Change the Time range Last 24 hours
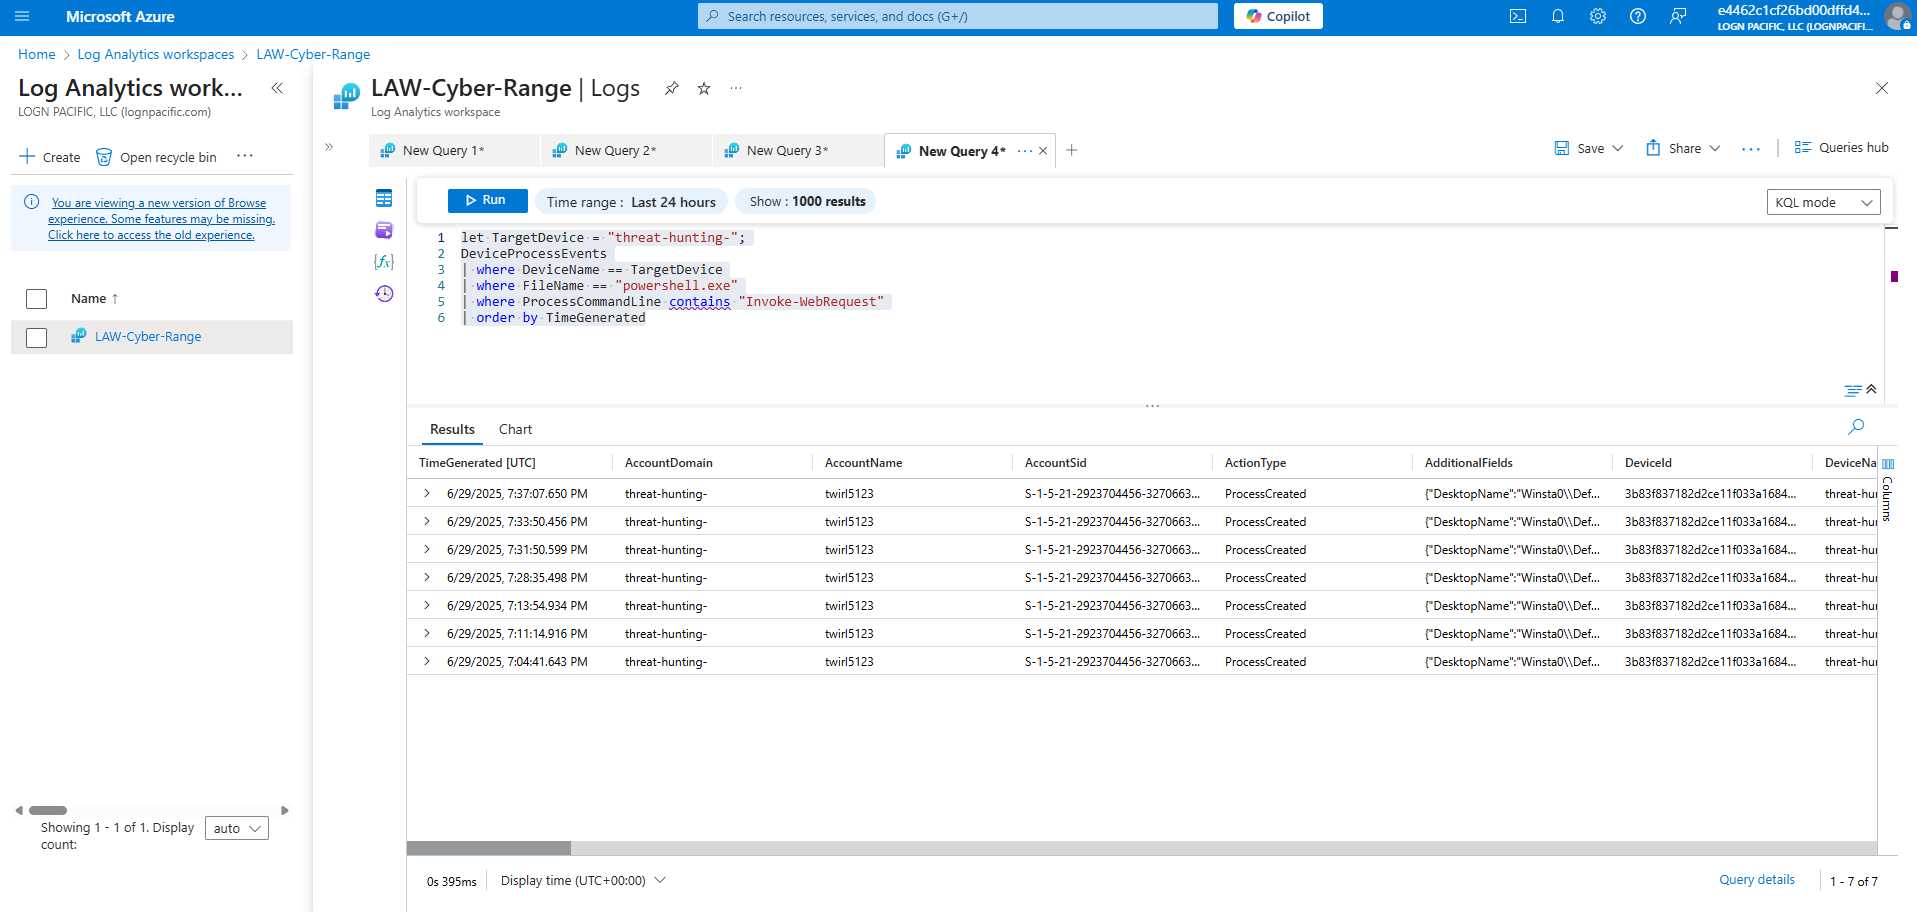The height and width of the screenshot is (912, 1917). click(631, 201)
